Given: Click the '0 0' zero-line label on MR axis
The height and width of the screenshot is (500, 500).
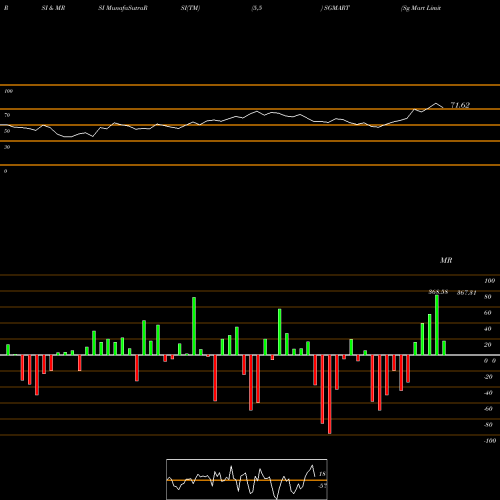Looking at the screenshot, I should coord(490,361).
